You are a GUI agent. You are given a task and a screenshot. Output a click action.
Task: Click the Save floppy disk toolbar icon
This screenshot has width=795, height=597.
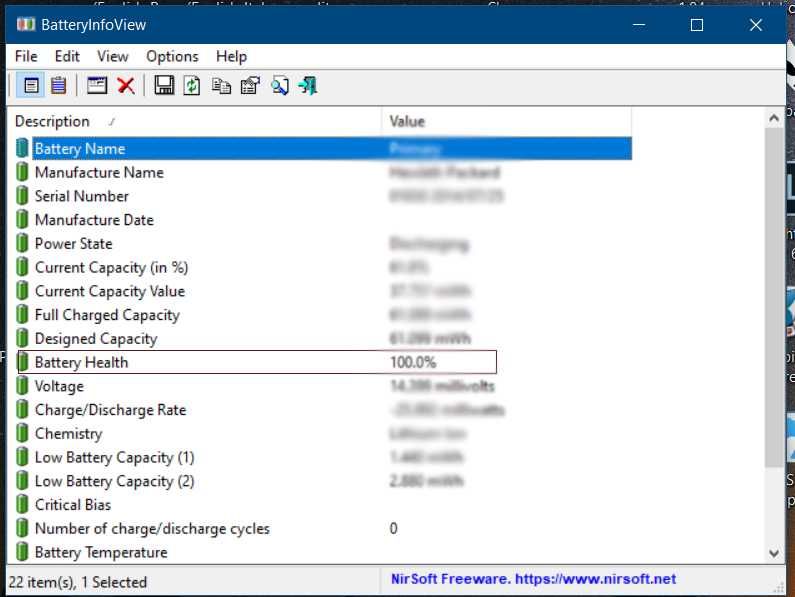click(x=164, y=86)
